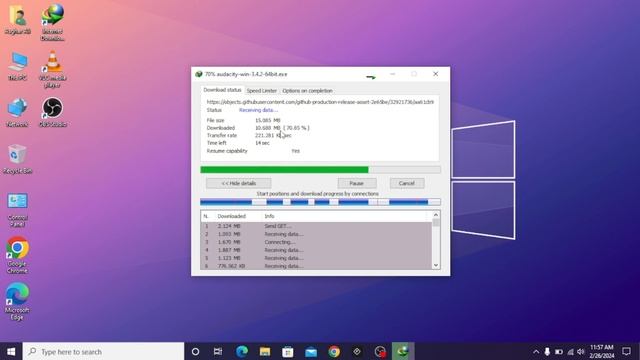Viewport: 640px width, 360px height.
Task: Select connection row 3 showing Connecting
Action: (316, 242)
